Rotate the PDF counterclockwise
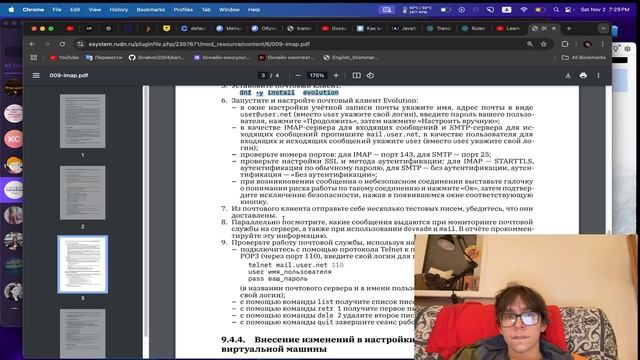 [370, 76]
